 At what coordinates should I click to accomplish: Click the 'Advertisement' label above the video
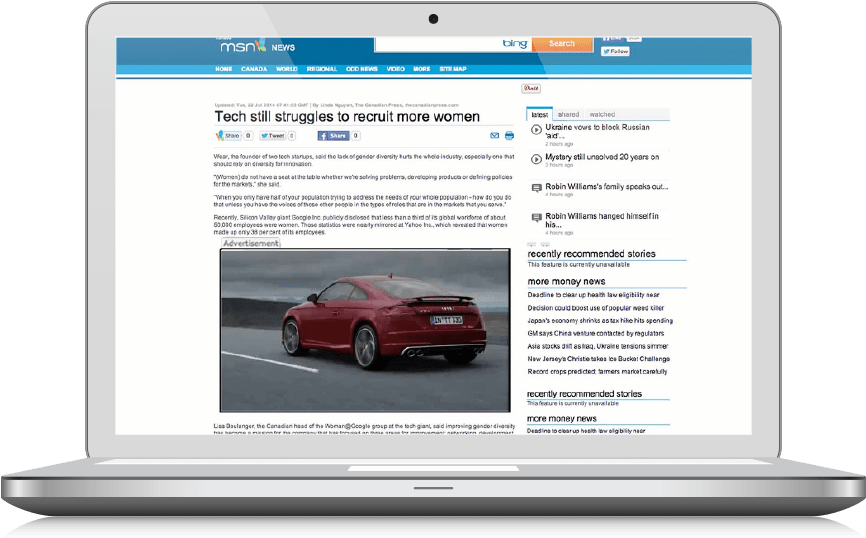[x=251, y=243]
